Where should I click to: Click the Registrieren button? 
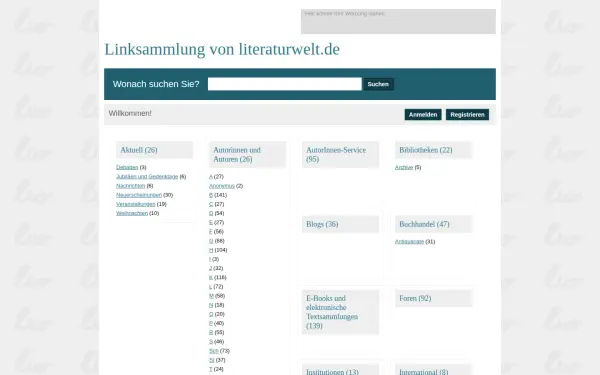[x=467, y=114]
